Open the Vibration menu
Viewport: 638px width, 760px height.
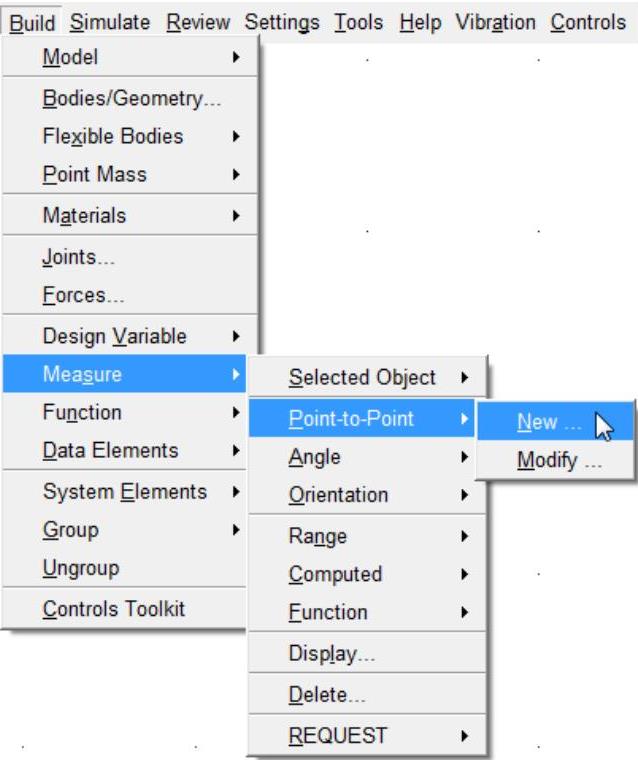point(495,21)
